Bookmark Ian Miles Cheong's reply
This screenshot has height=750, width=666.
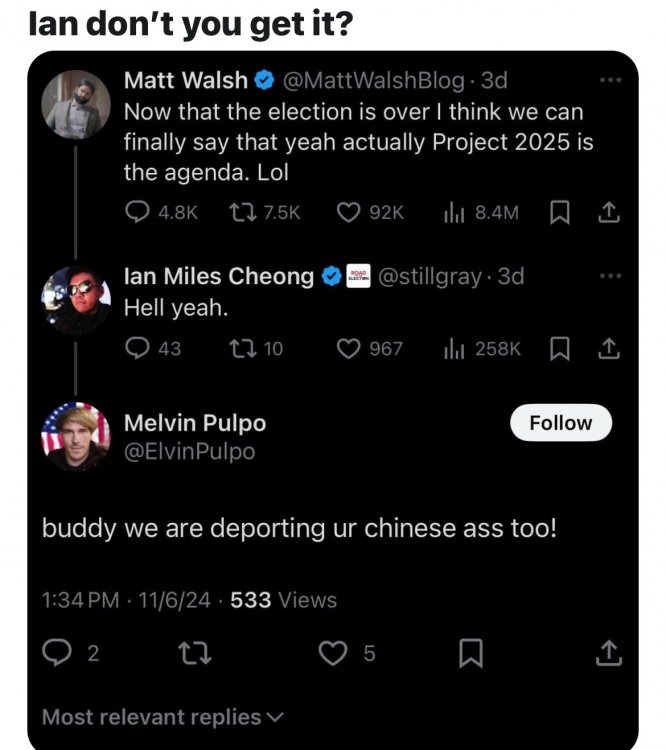tap(558, 347)
